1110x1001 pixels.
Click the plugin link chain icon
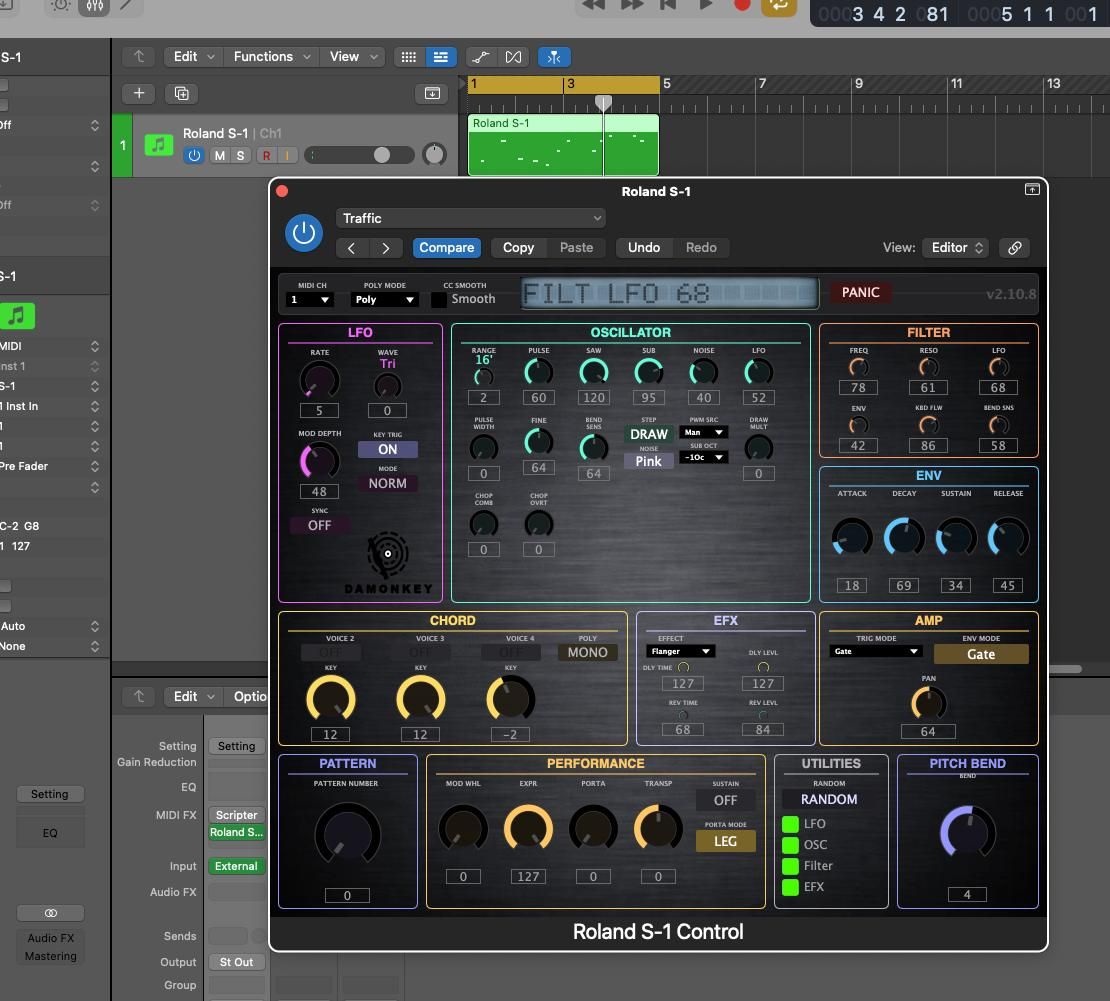(x=1014, y=248)
